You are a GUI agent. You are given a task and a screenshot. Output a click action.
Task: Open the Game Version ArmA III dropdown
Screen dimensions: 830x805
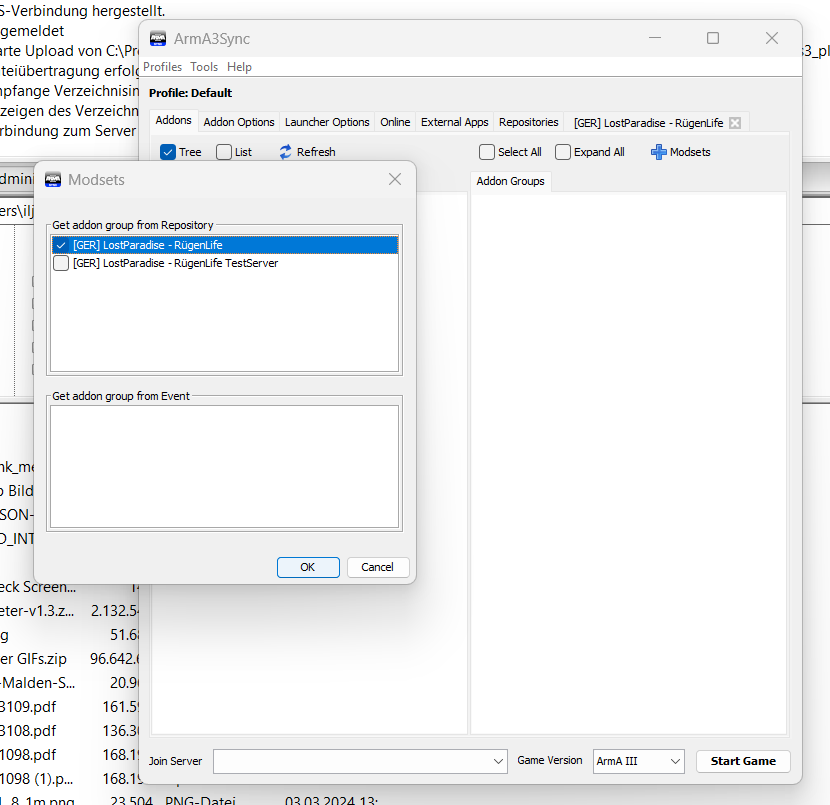675,761
